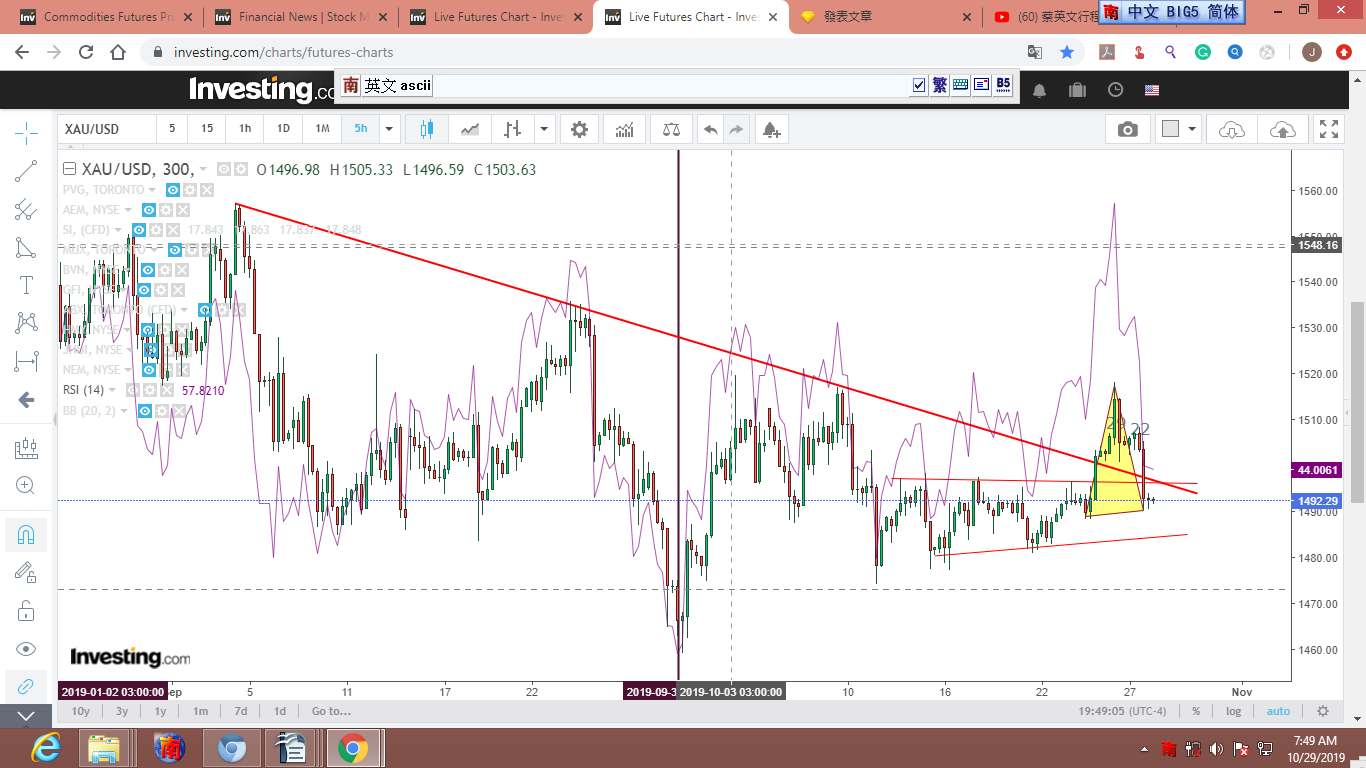1366x768 pixels.
Task: Click the XAU/USD symbol search field
Action: [x=105, y=129]
